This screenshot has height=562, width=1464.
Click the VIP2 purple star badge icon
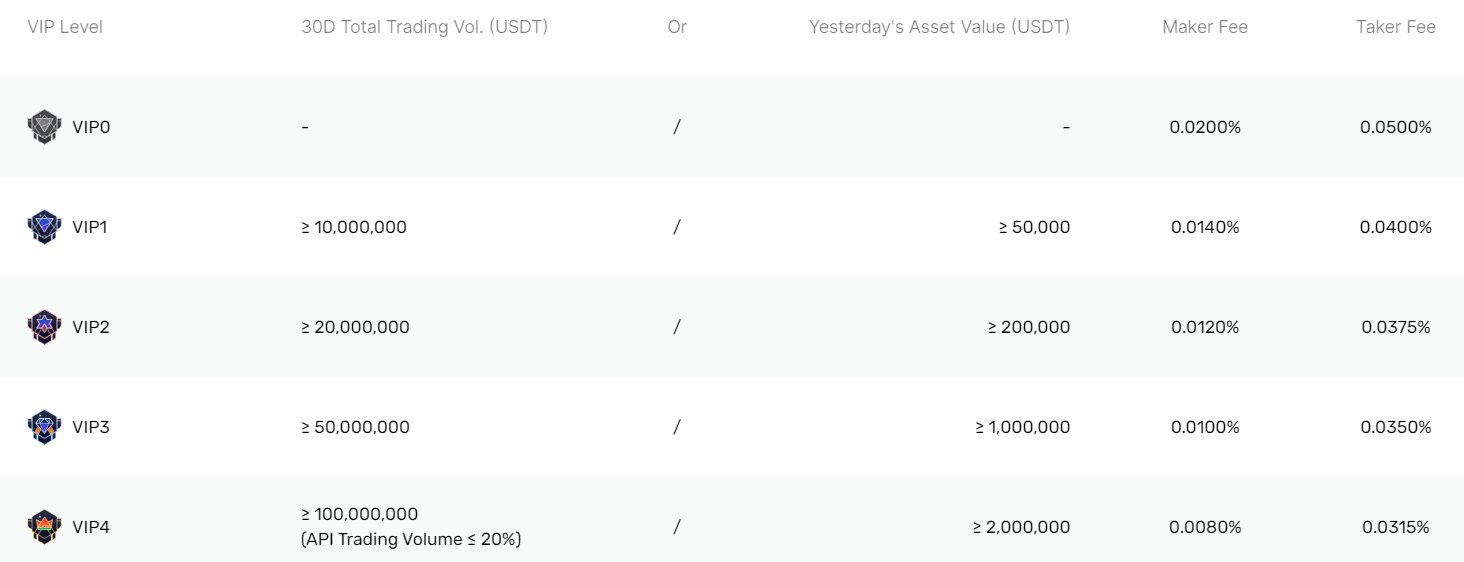click(44, 327)
